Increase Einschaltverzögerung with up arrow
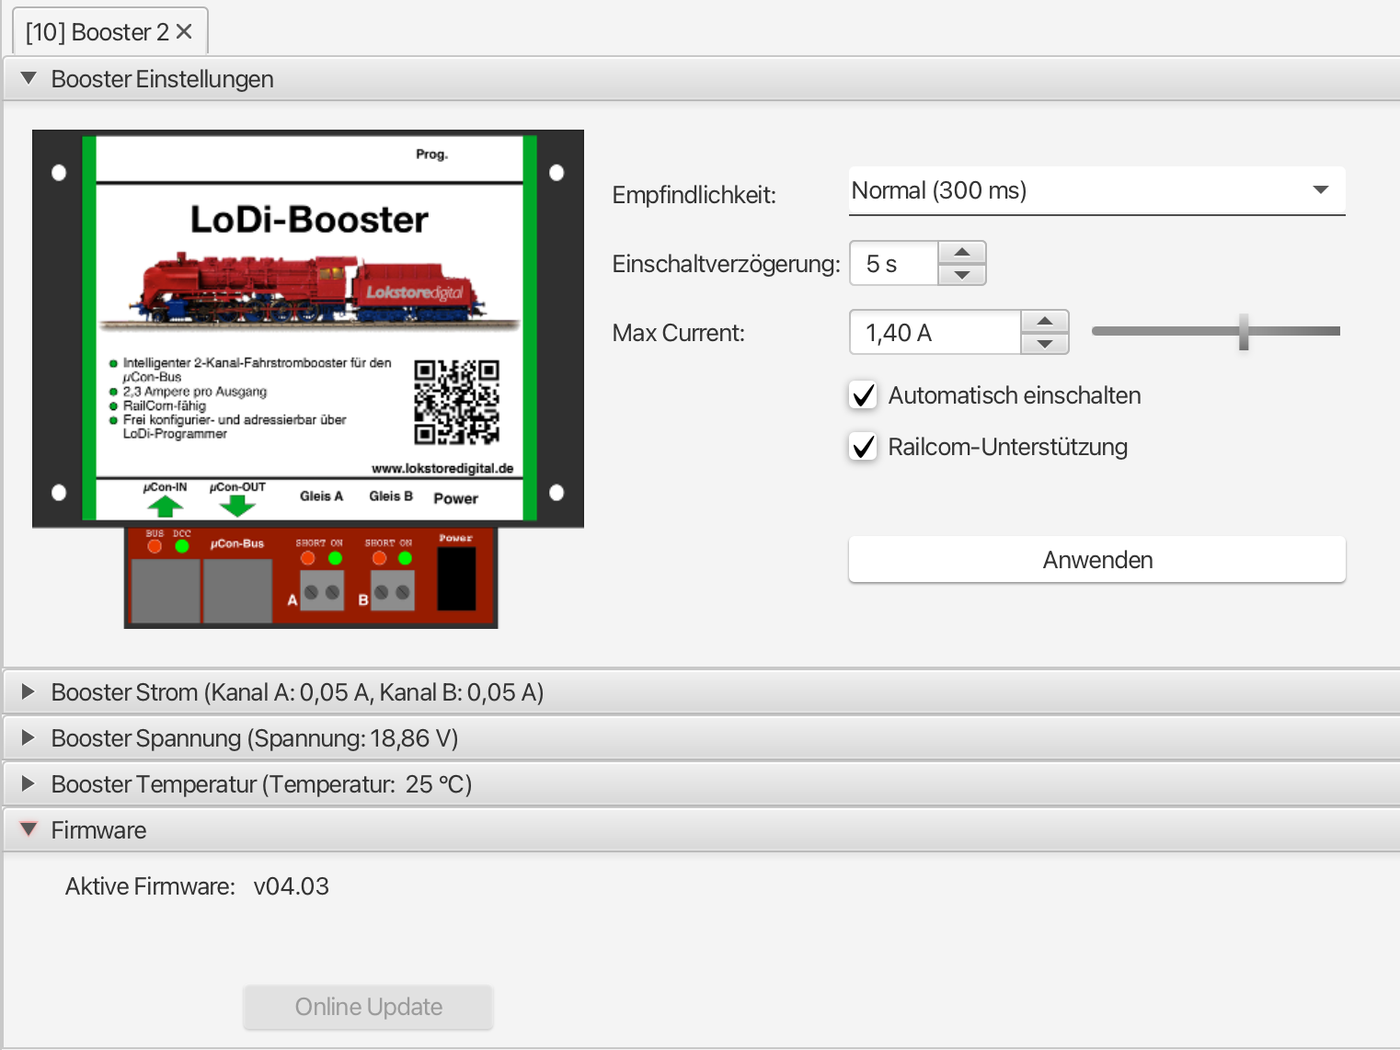 pyautogui.click(x=962, y=252)
